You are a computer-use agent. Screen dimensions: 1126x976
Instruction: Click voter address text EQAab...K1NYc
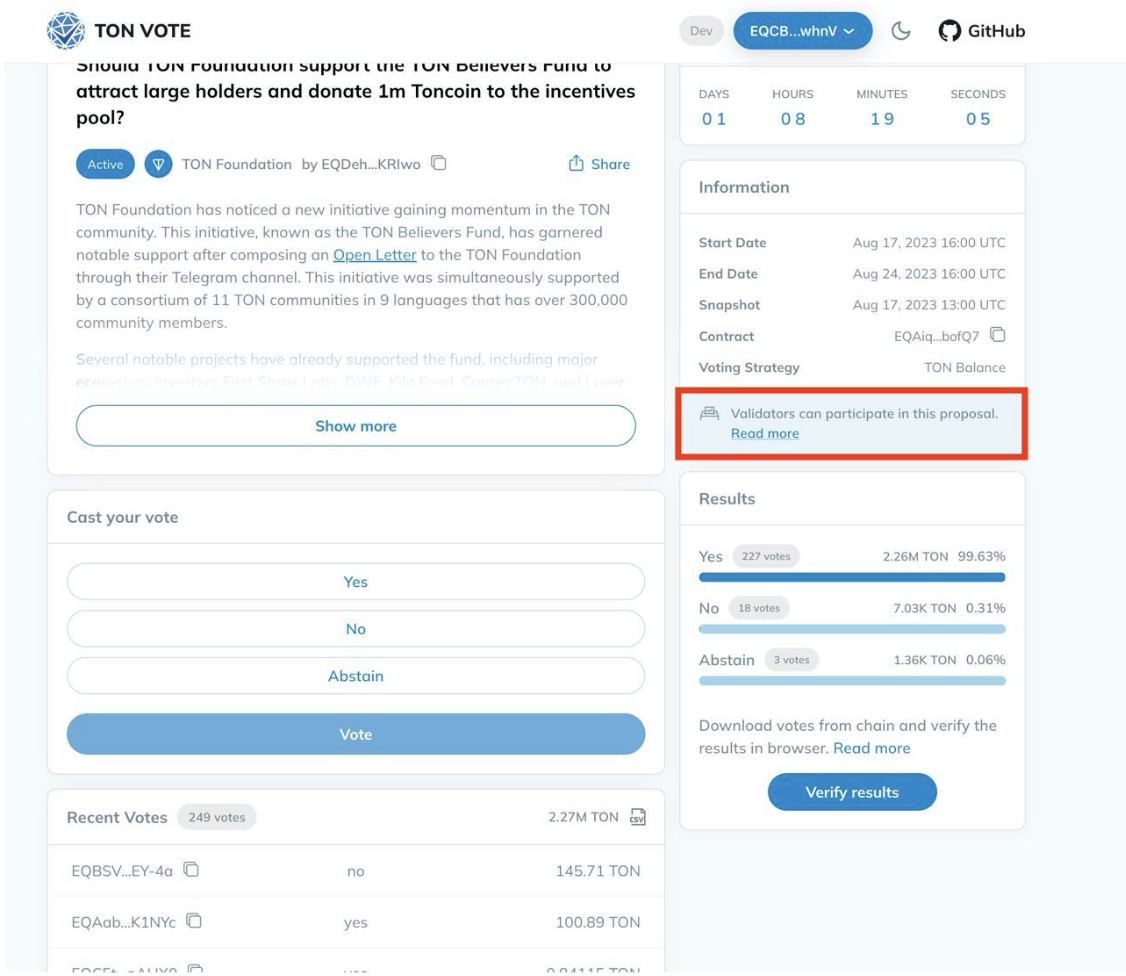point(124,922)
